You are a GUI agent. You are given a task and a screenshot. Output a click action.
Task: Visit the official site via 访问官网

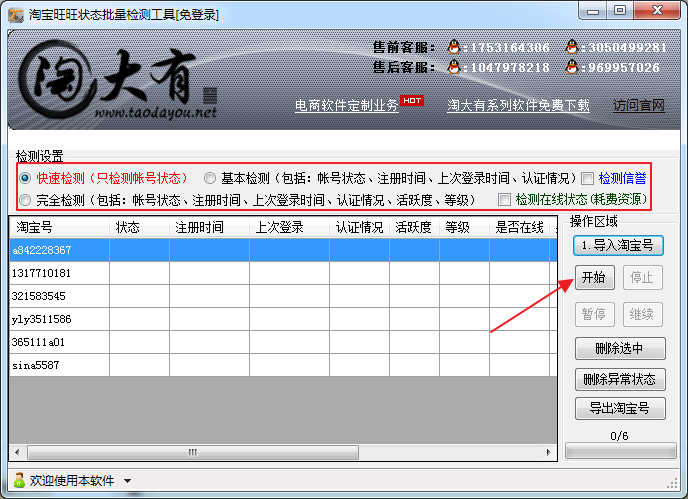(639, 105)
